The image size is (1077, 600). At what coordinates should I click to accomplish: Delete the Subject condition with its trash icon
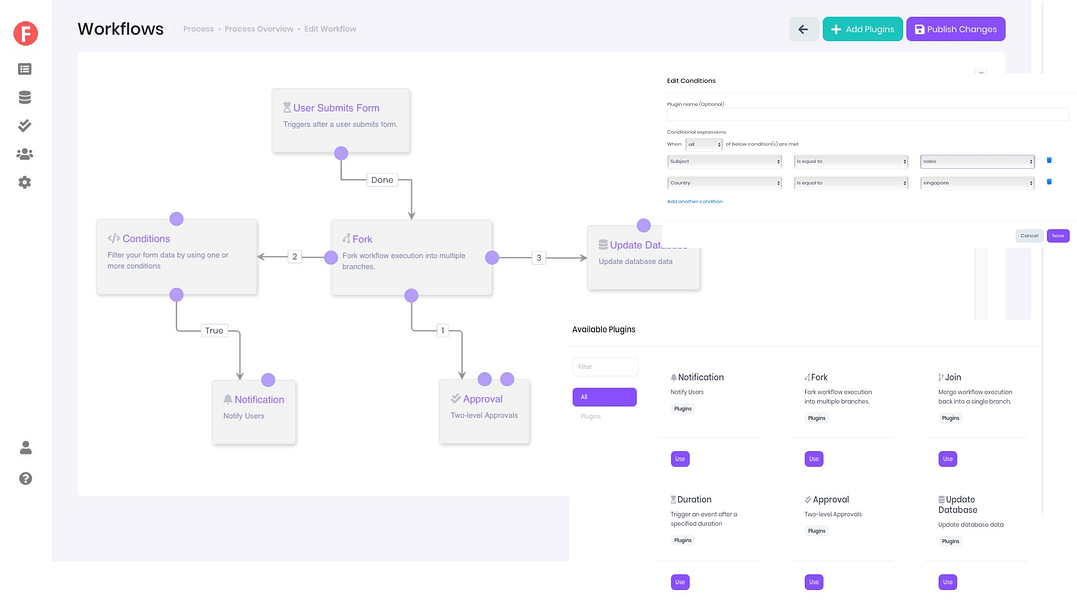[1049, 161]
